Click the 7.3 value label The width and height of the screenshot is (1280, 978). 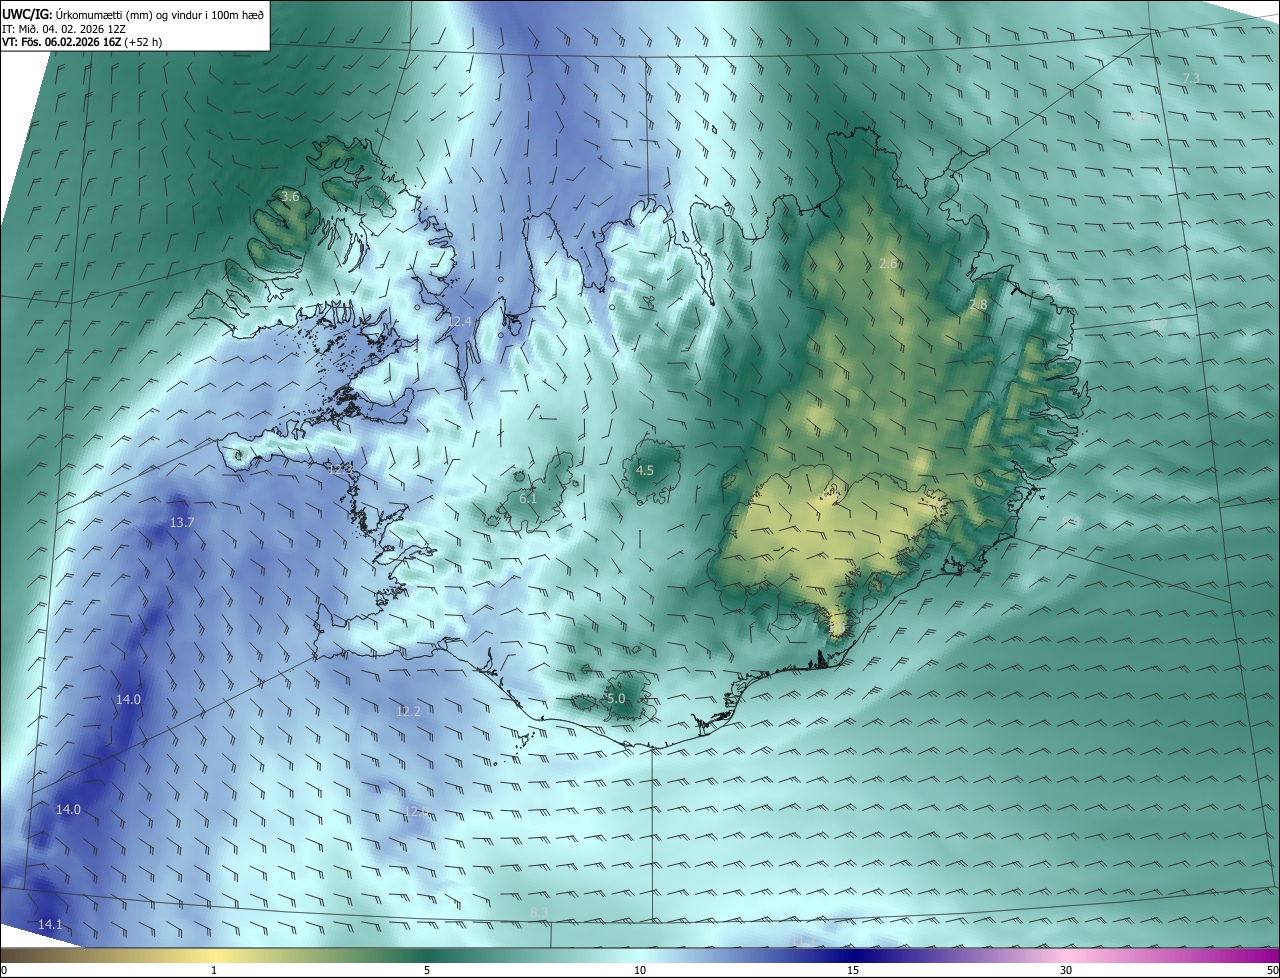(x=1191, y=78)
